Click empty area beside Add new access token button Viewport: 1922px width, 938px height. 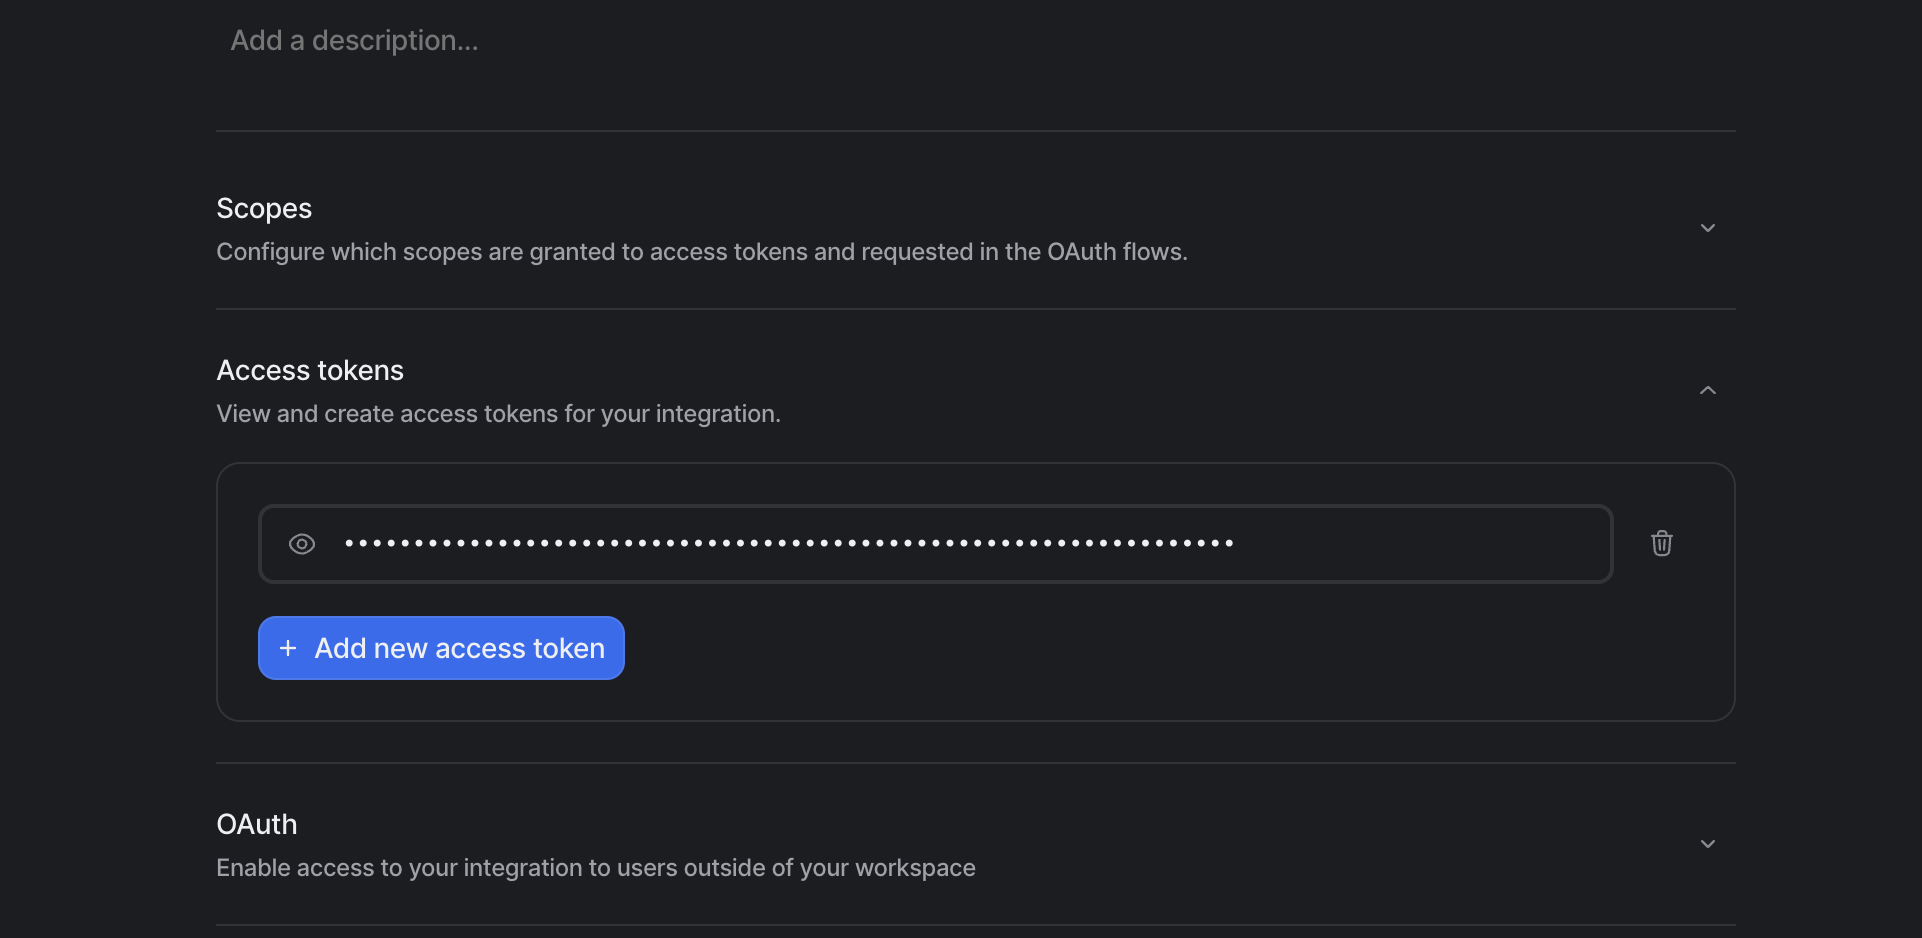point(1100,648)
